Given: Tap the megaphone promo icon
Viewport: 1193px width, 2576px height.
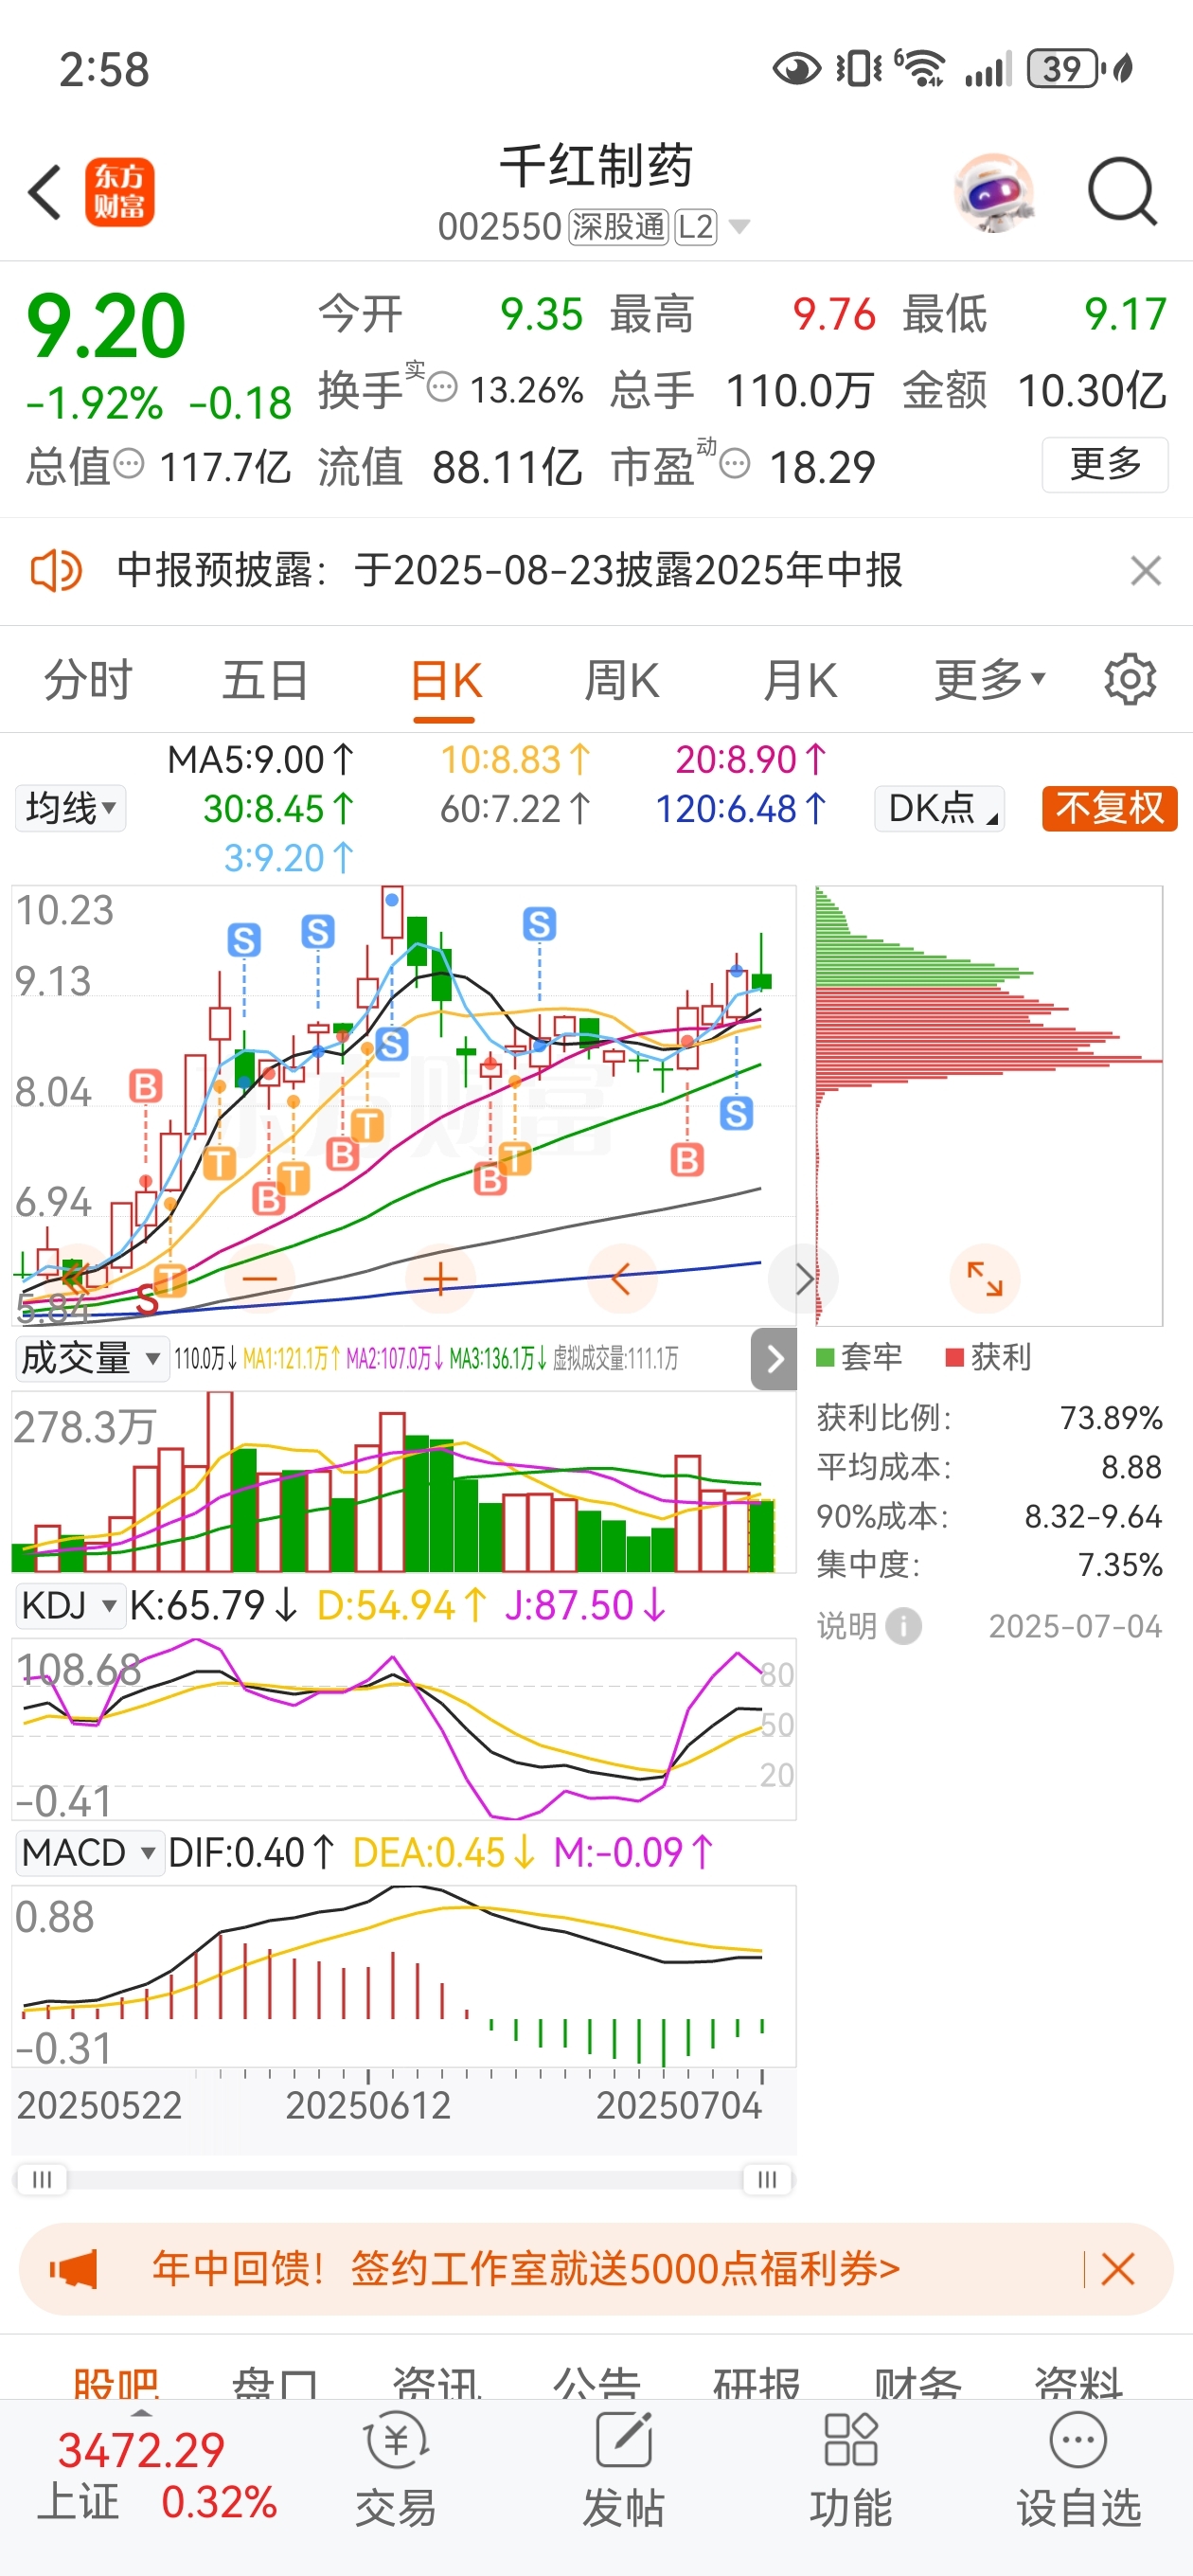Looking at the screenshot, I should (x=74, y=2269).
